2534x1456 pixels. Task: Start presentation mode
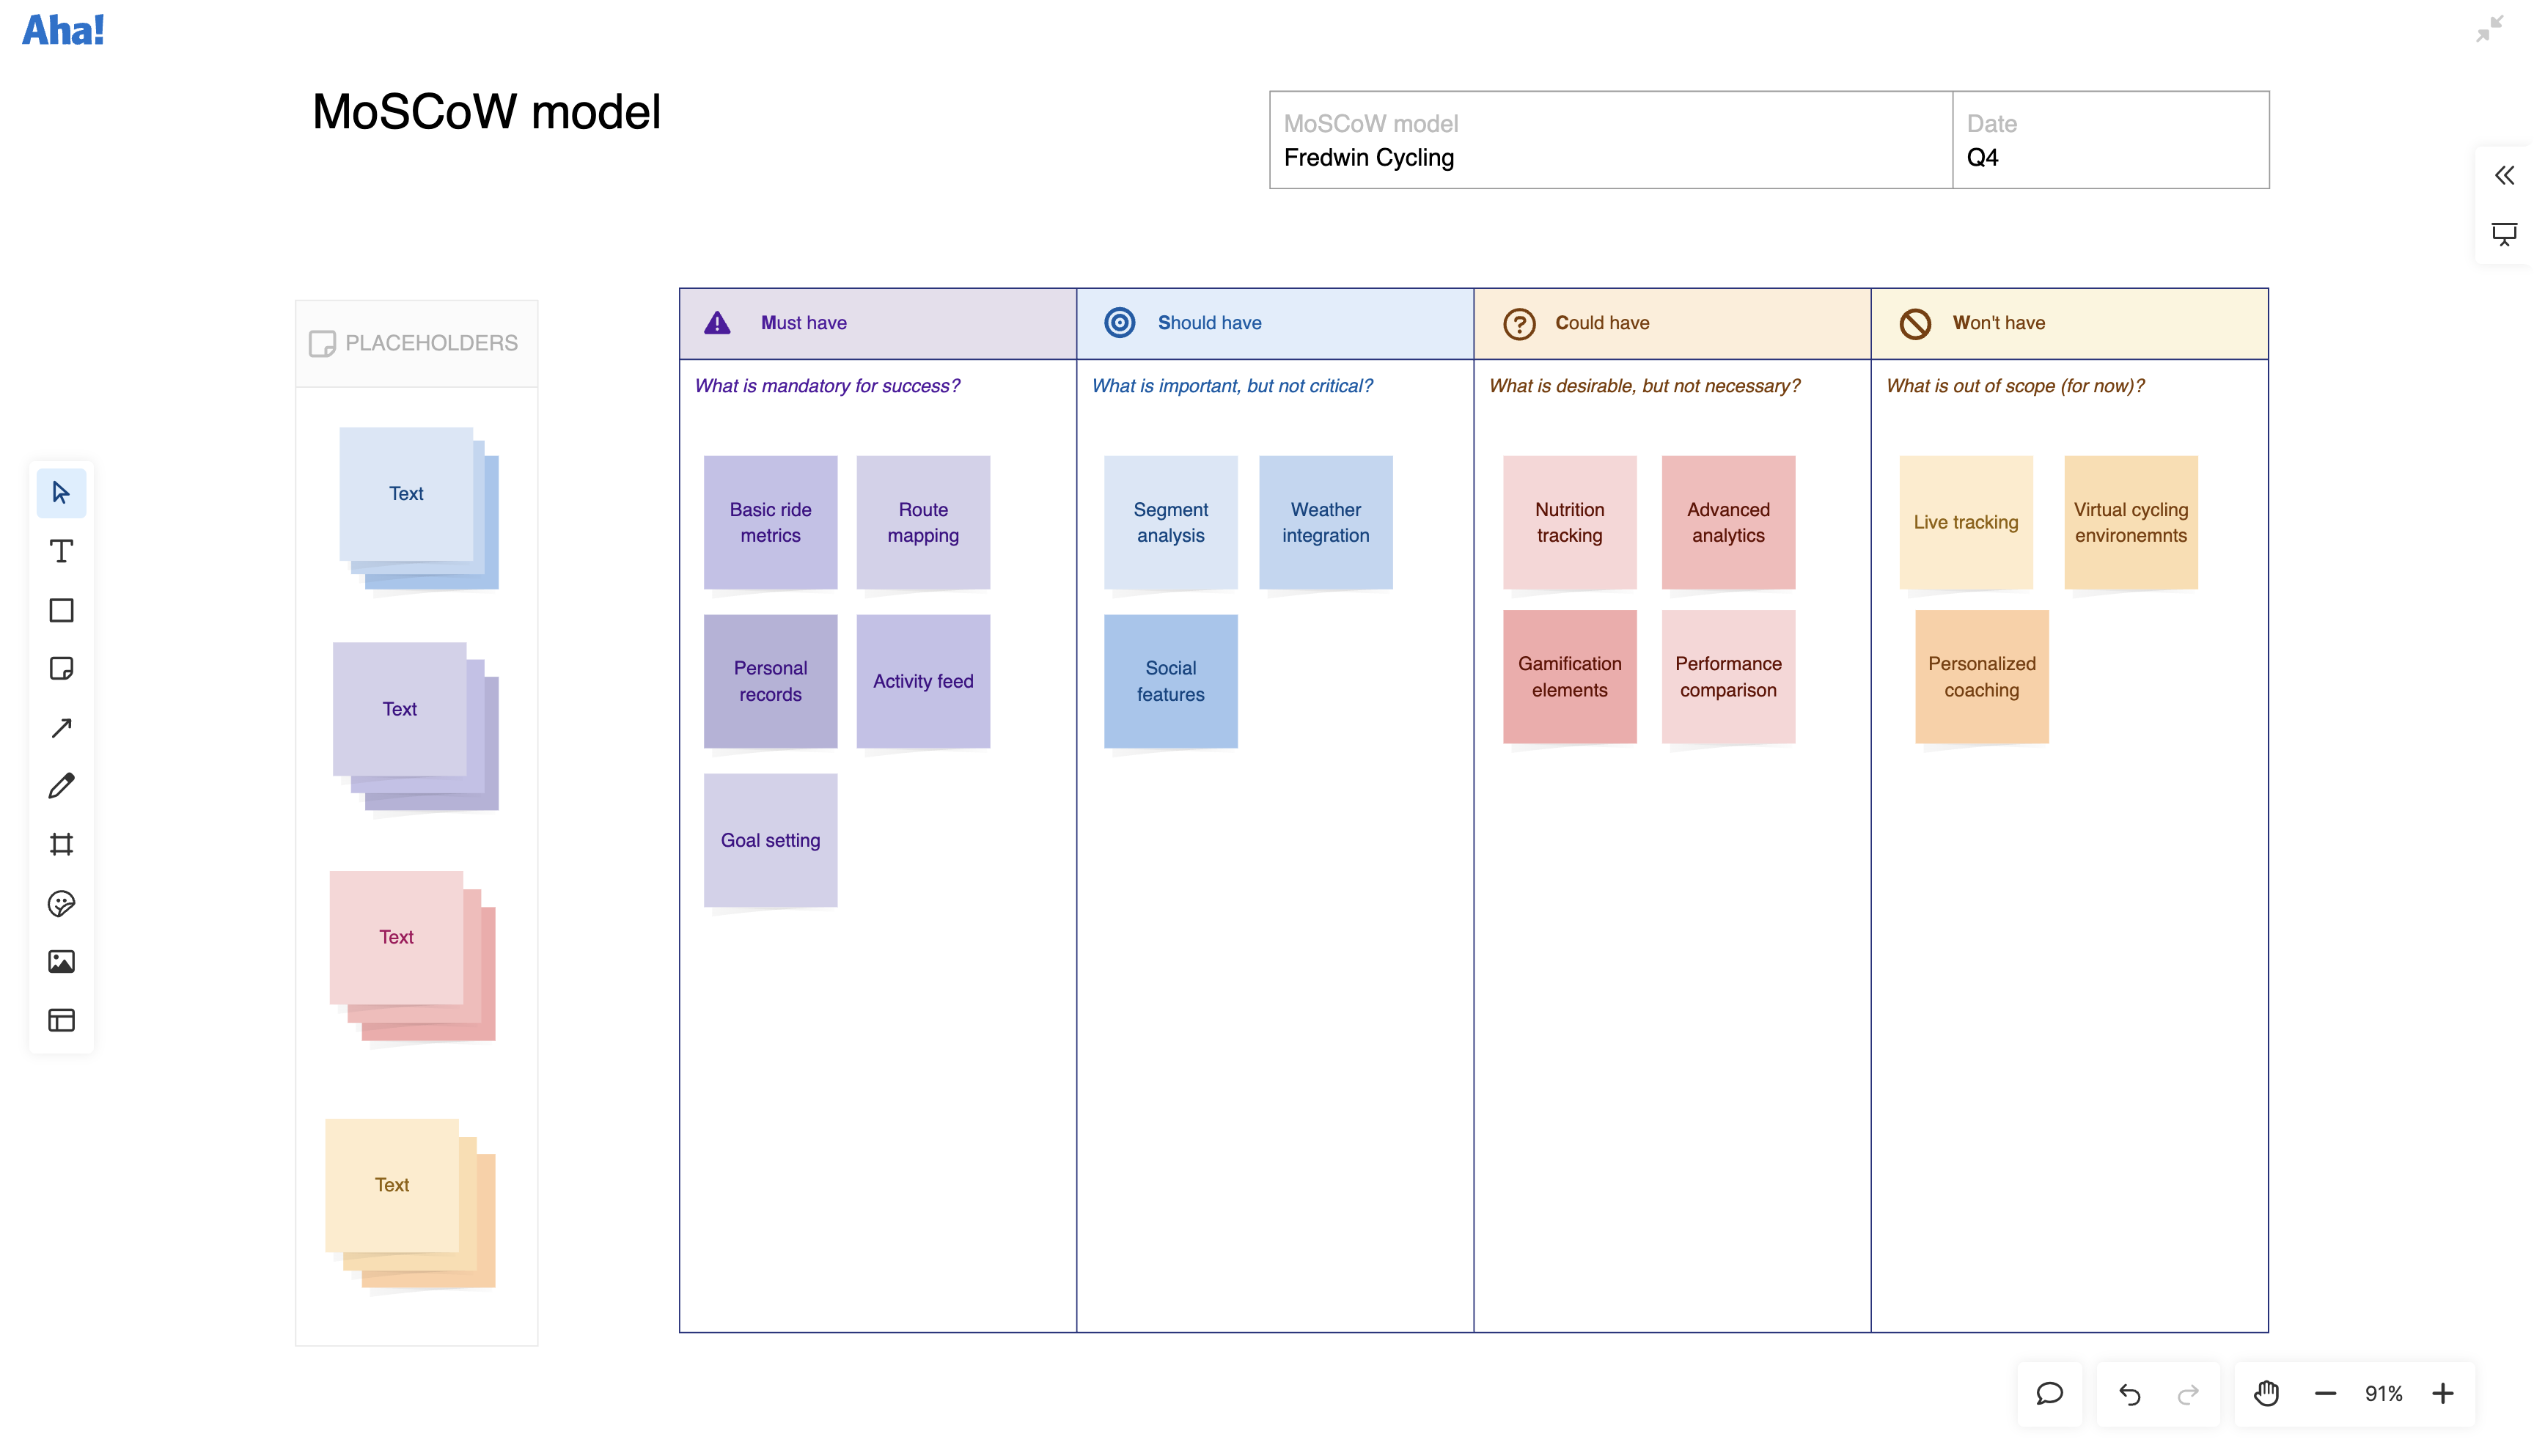pyautogui.click(x=2503, y=234)
